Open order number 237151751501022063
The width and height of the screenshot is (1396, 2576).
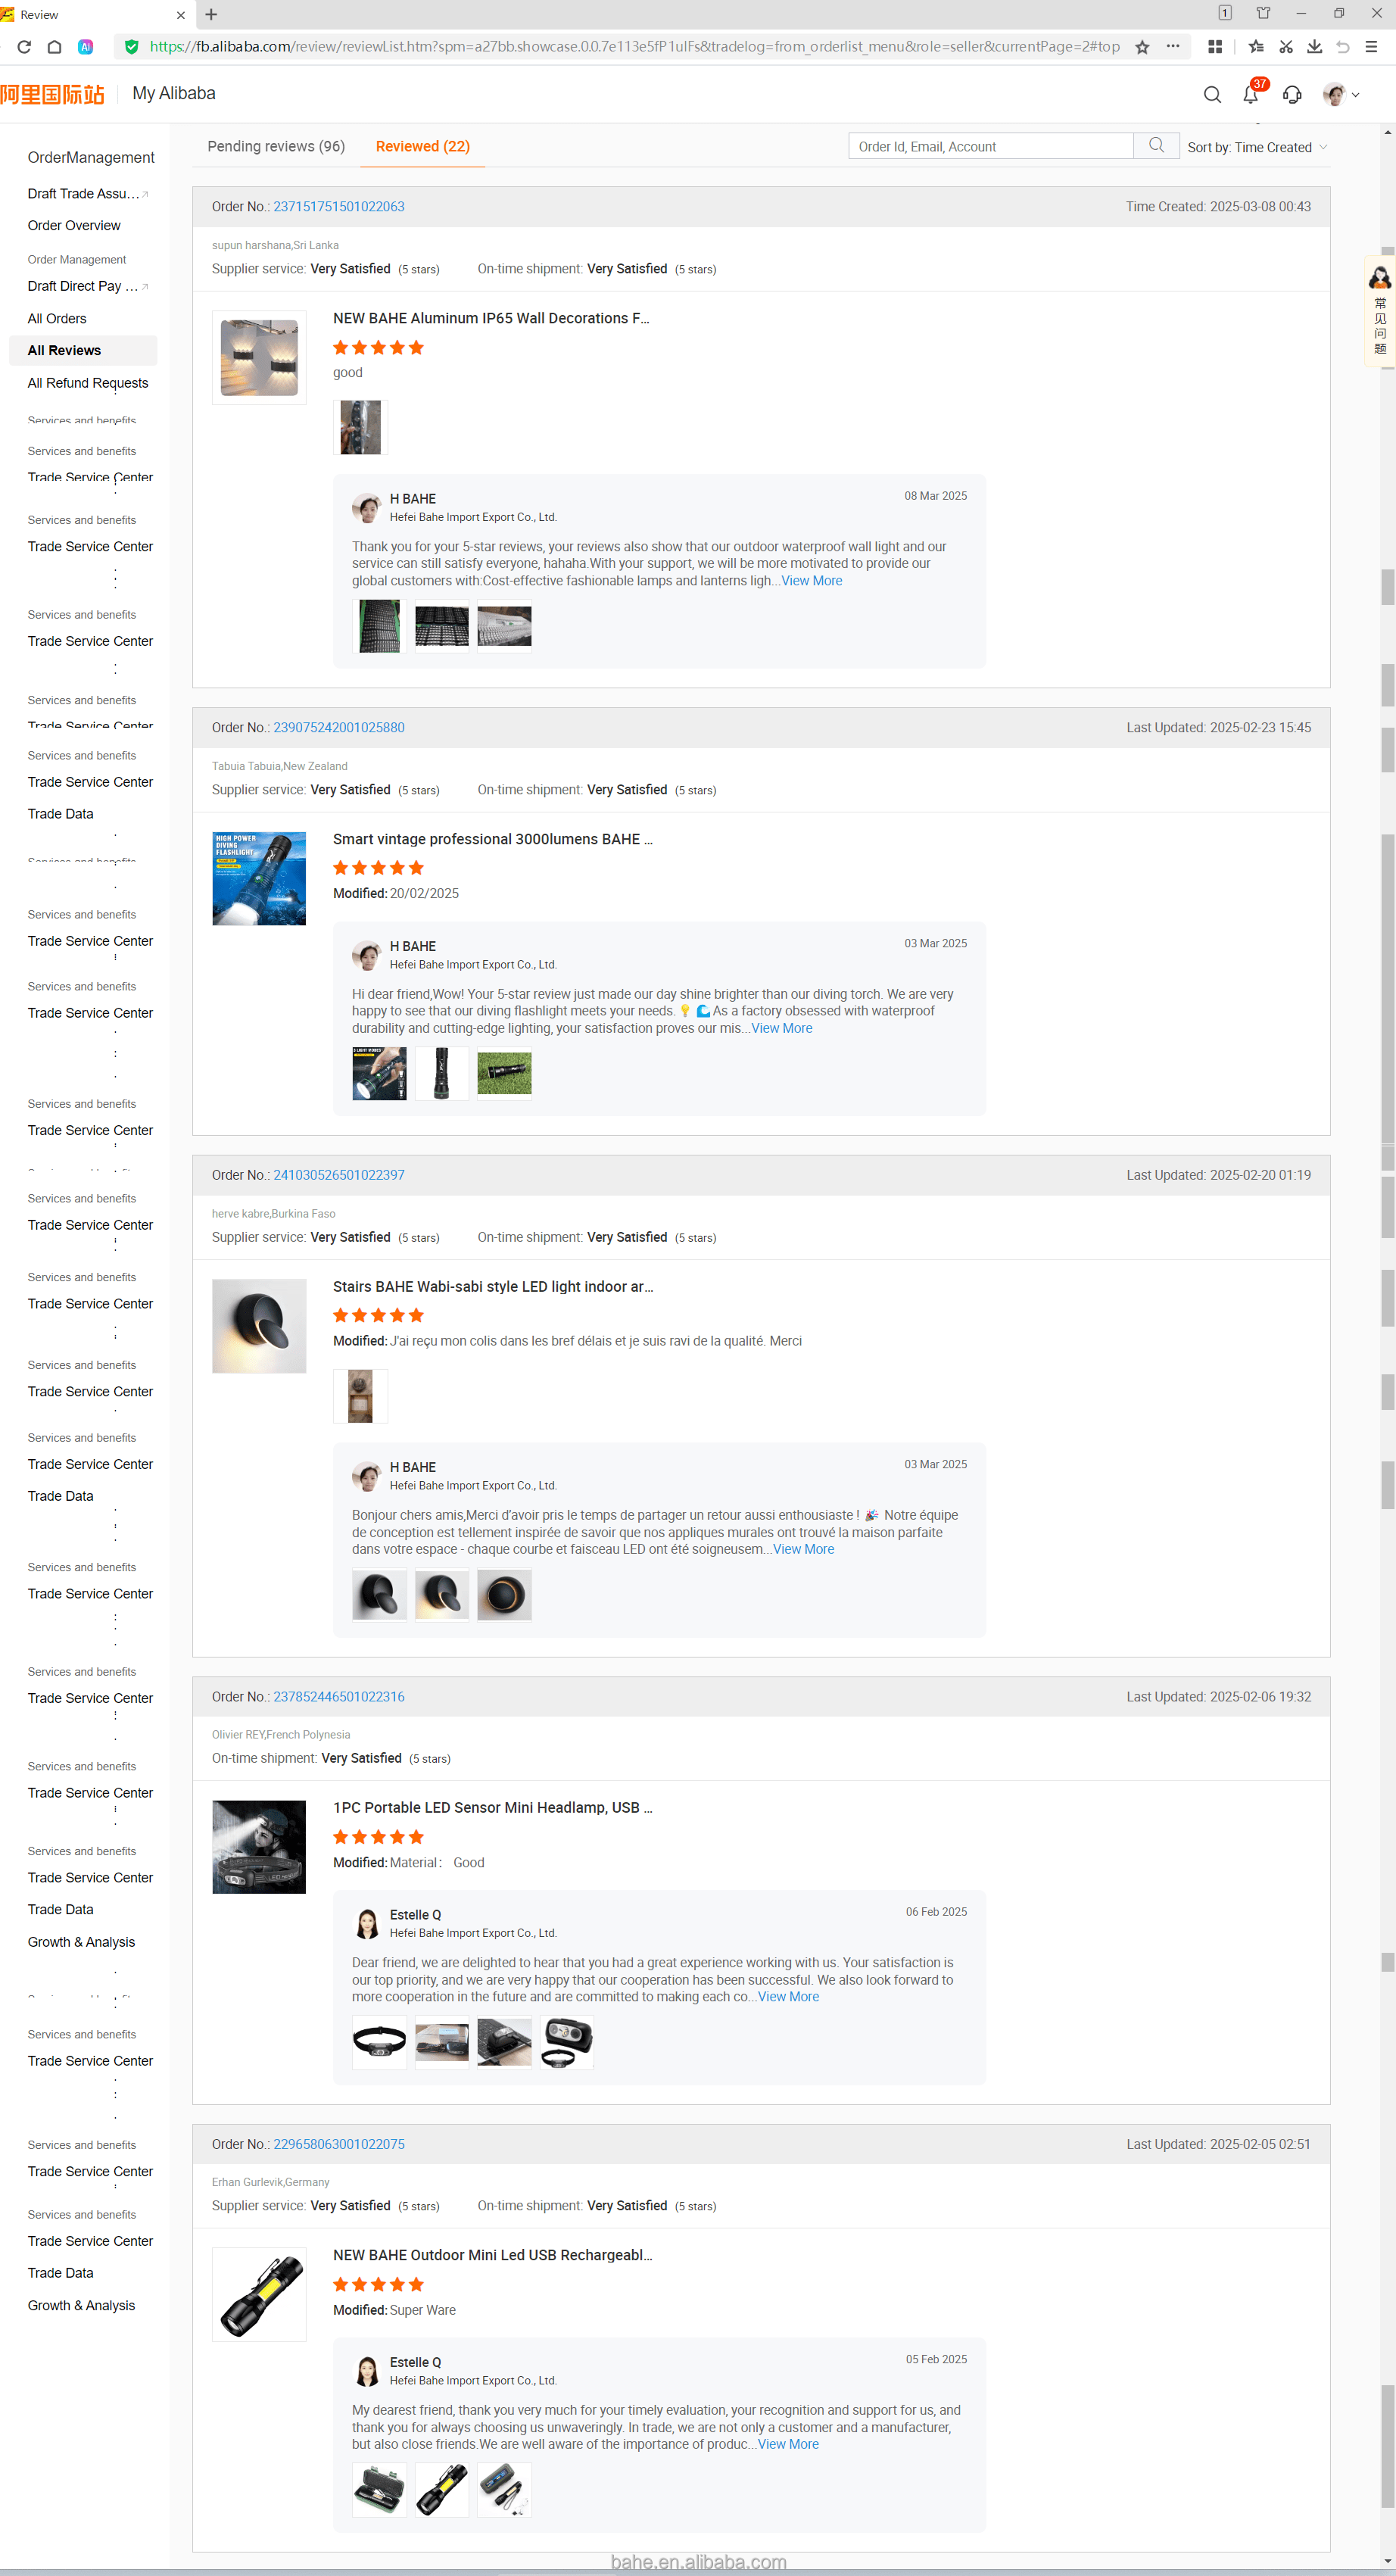pos(339,207)
